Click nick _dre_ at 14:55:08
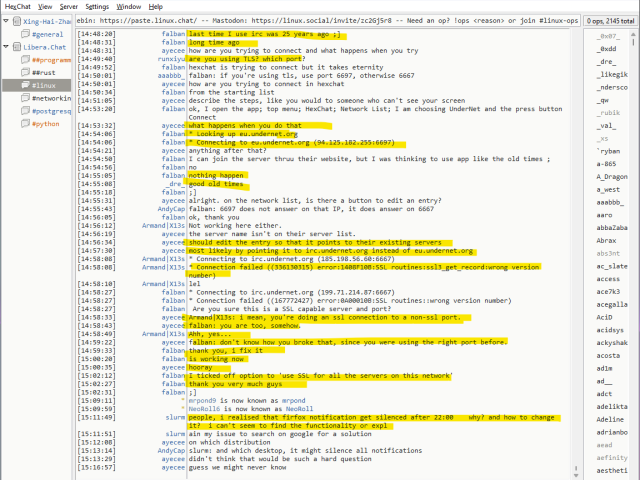640x480 pixels. 175,184
